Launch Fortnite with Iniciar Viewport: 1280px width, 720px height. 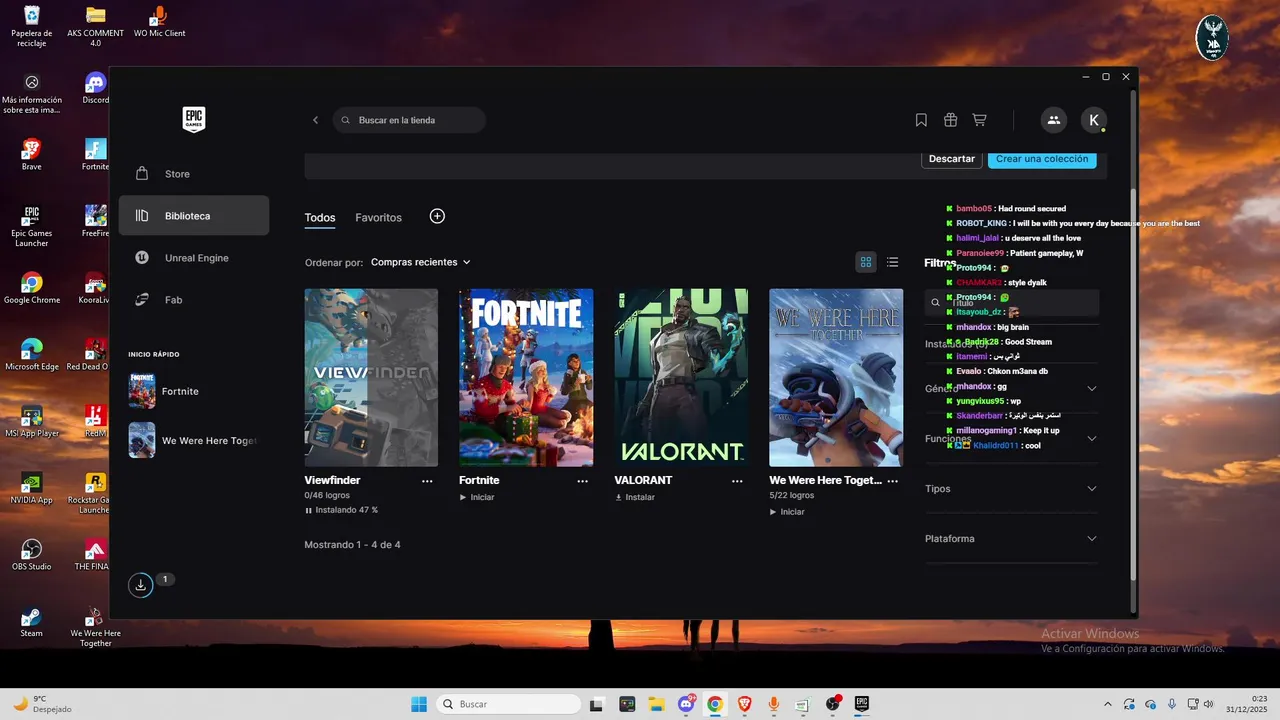(477, 497)
